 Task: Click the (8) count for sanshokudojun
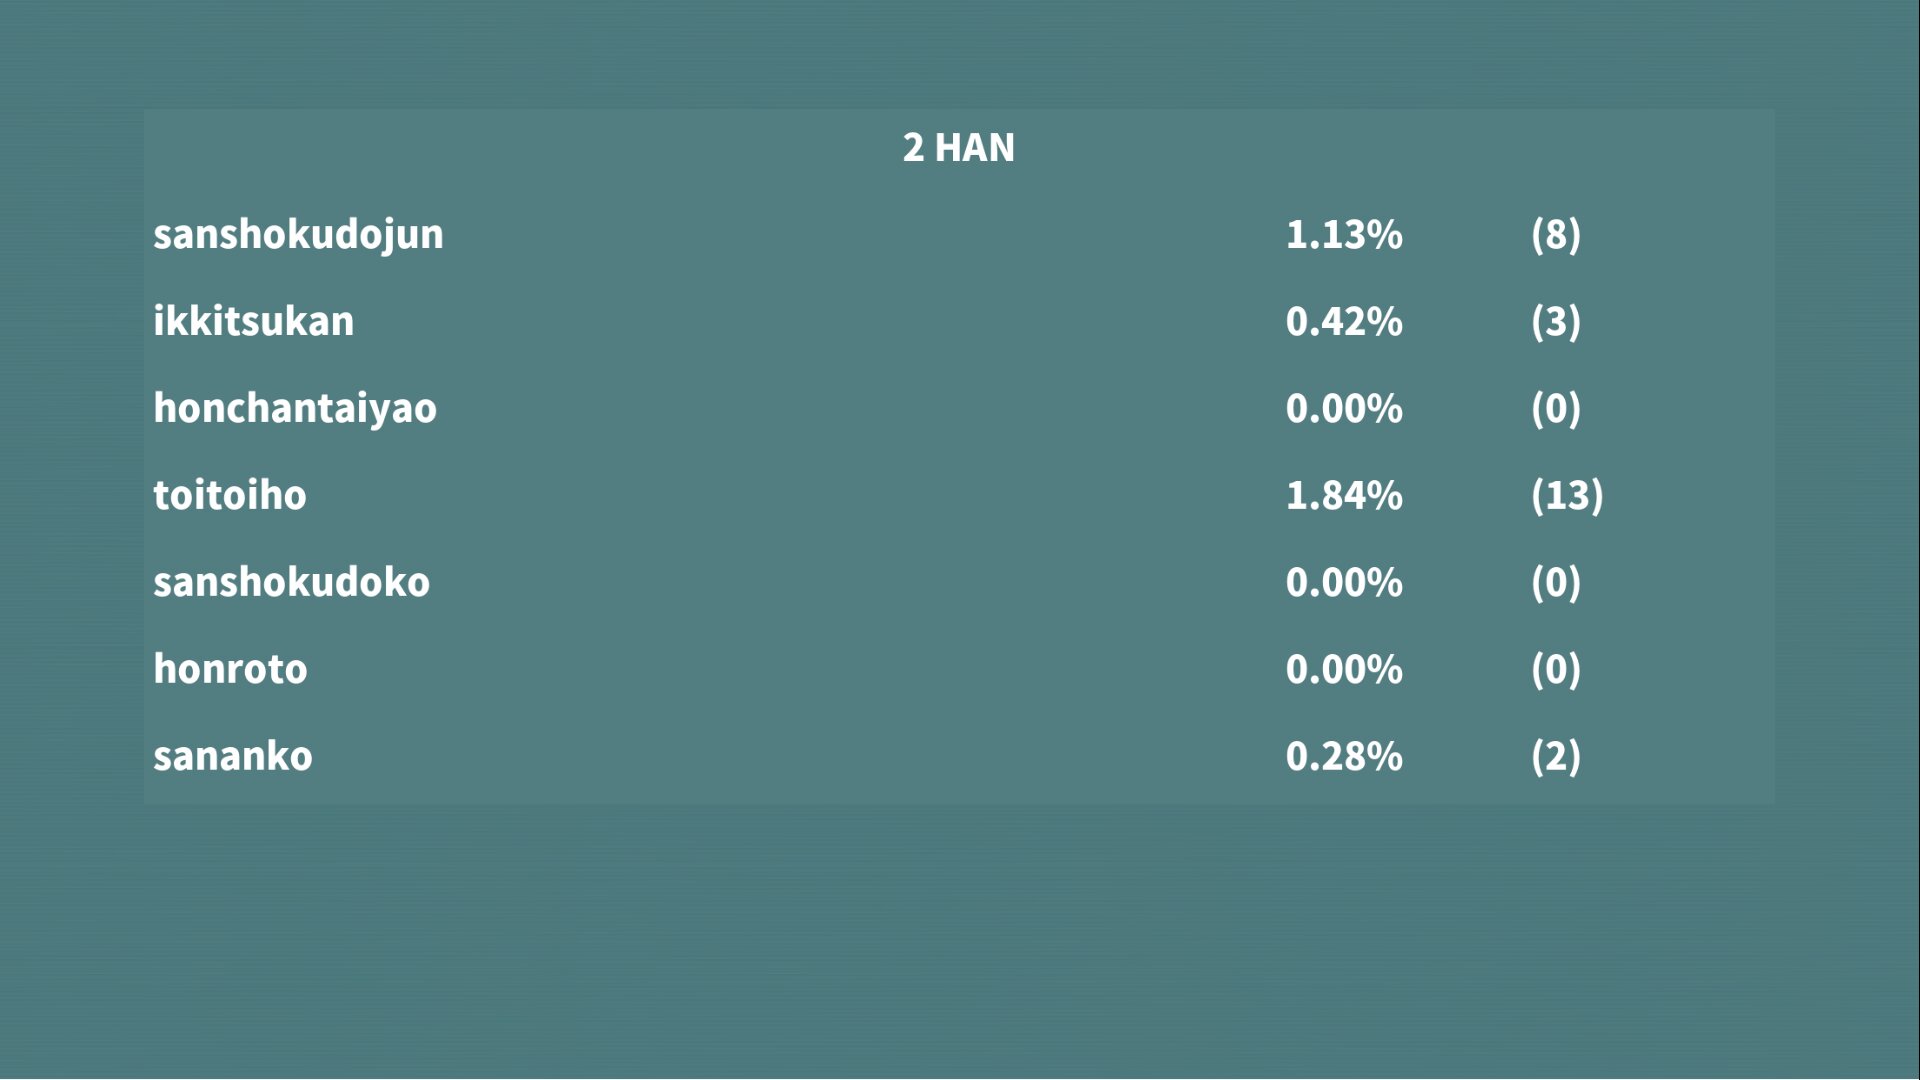tap(1555, 235)
